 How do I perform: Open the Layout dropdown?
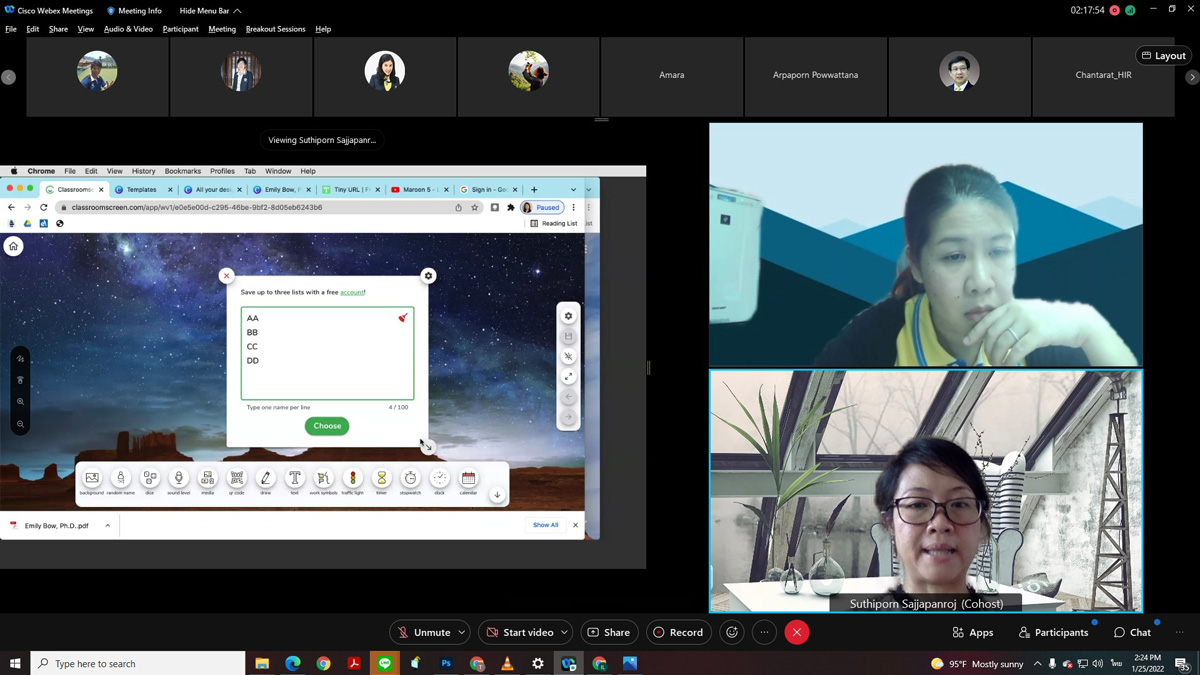[x=1164, y=56]
